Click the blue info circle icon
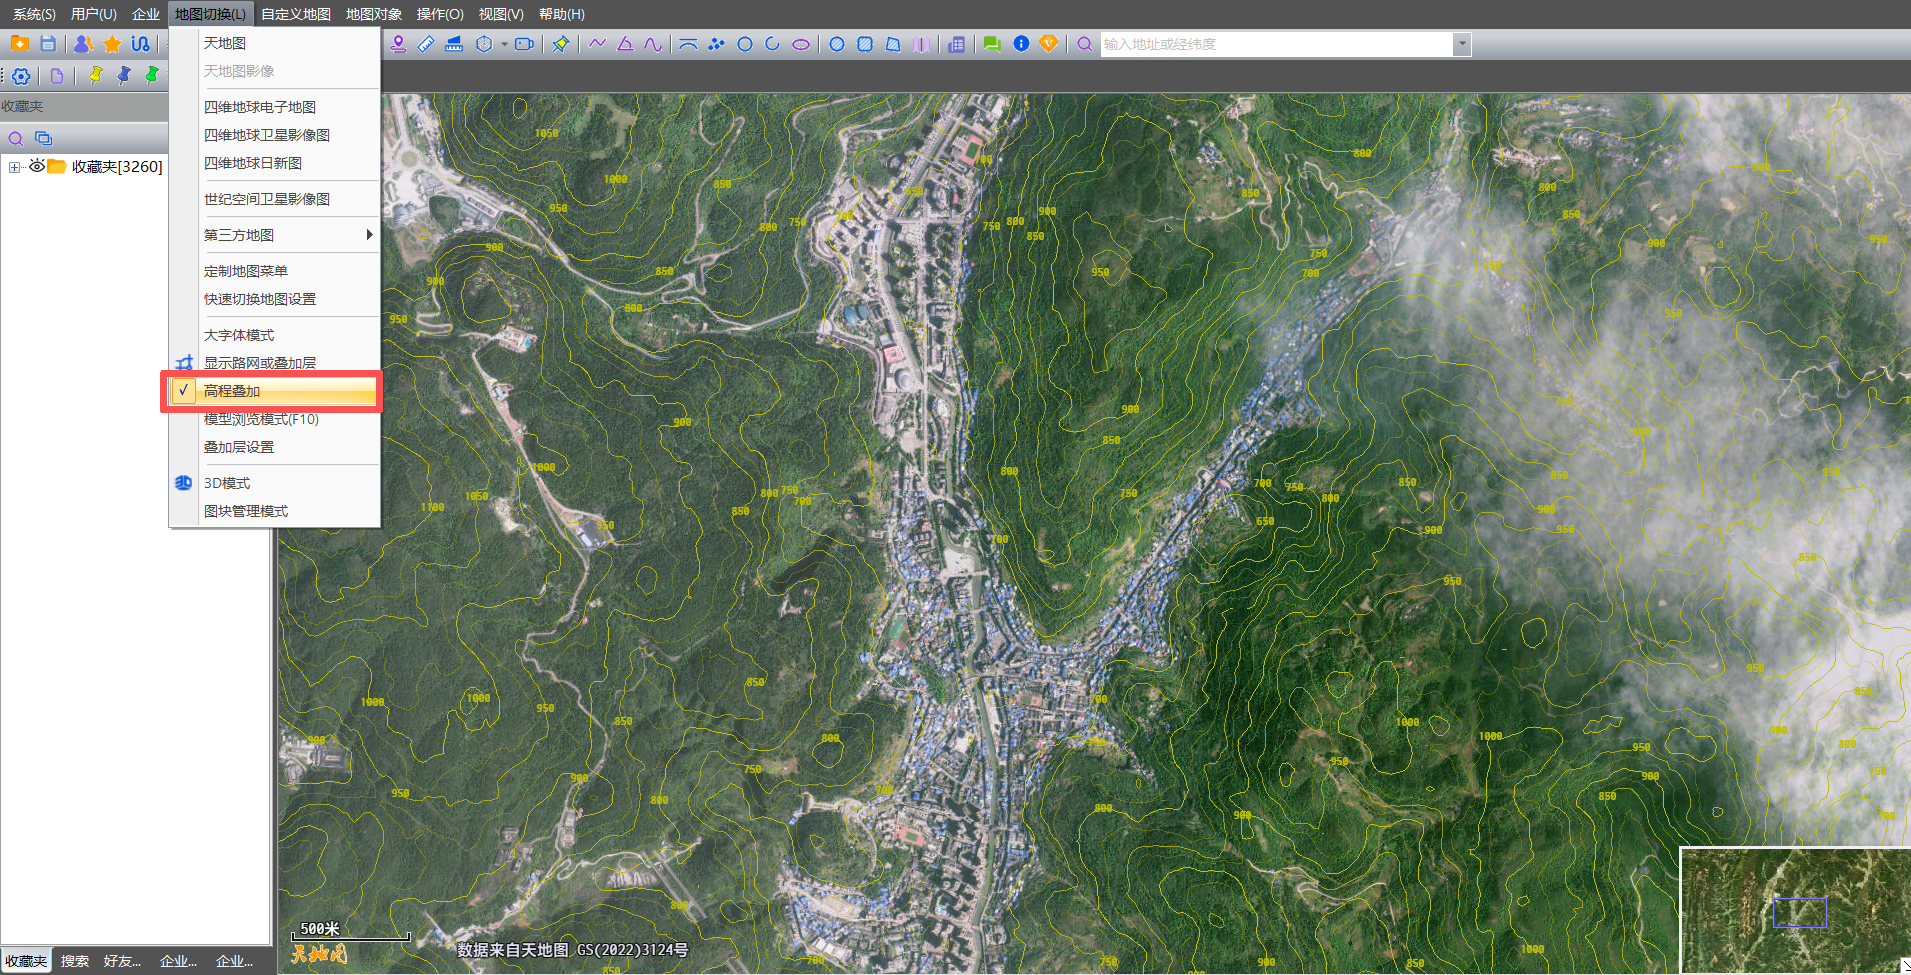This screenshot has width=1911, height=975. point(1021,44)
